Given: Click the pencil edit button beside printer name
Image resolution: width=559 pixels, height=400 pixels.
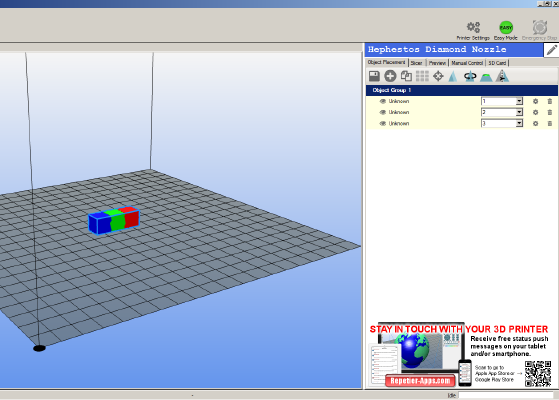Looking at the screenshot, I should (551, 50).
